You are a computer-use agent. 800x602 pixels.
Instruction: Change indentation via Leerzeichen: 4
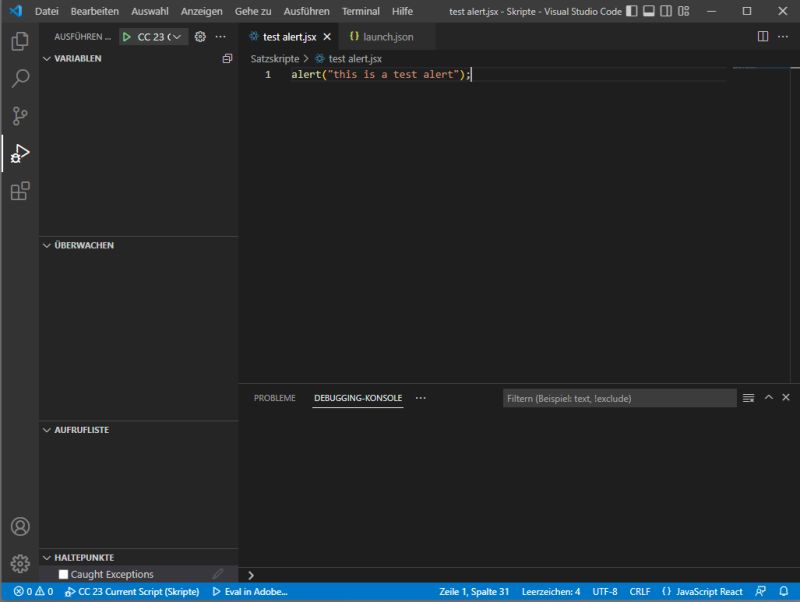coord(551,592)
